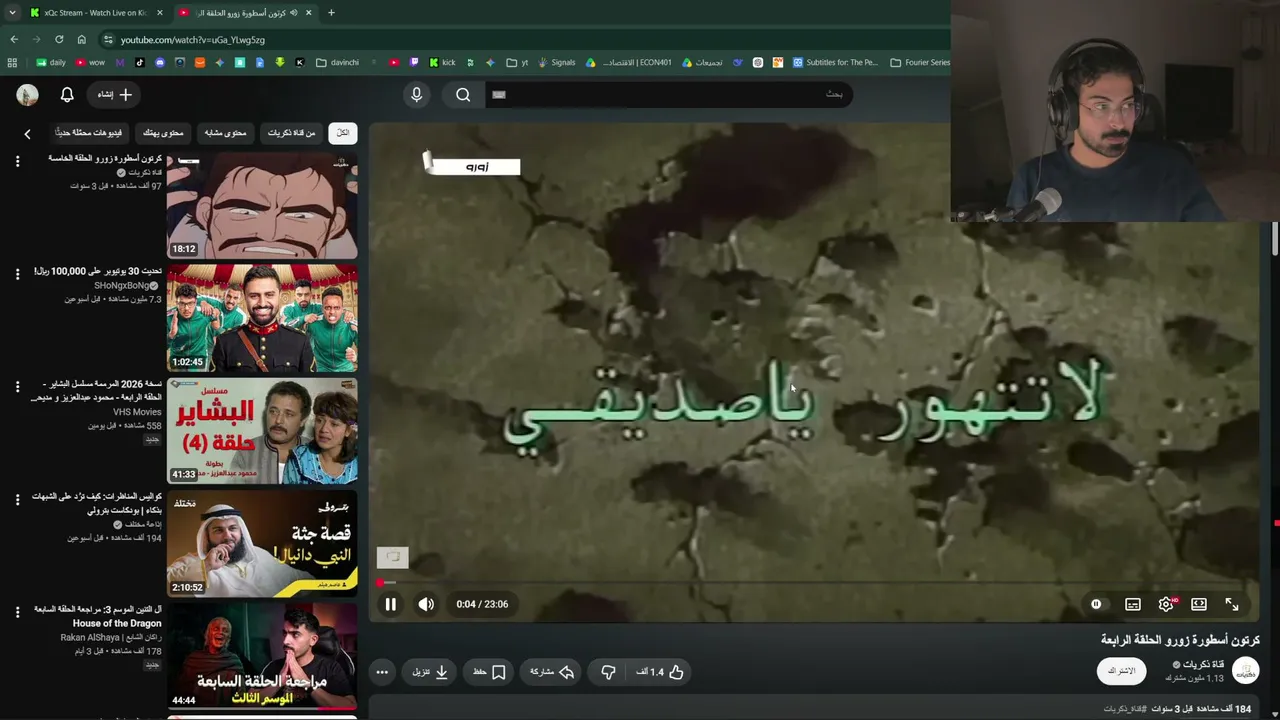Select the محتوى يهمّك filter chip
This screenshot has width=1280, height=720.
163,133
